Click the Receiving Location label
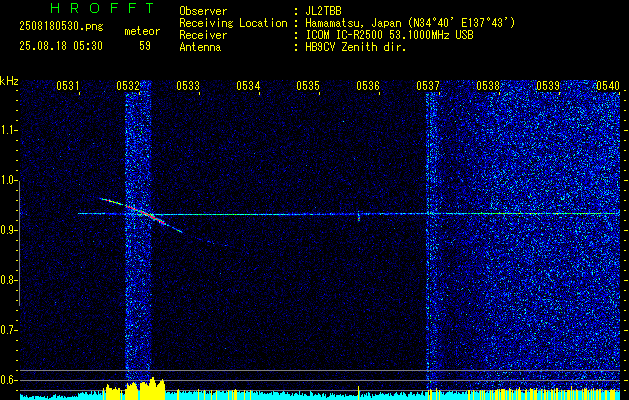The width and height of the screenshot is (629, 400). tap(233, 23)
